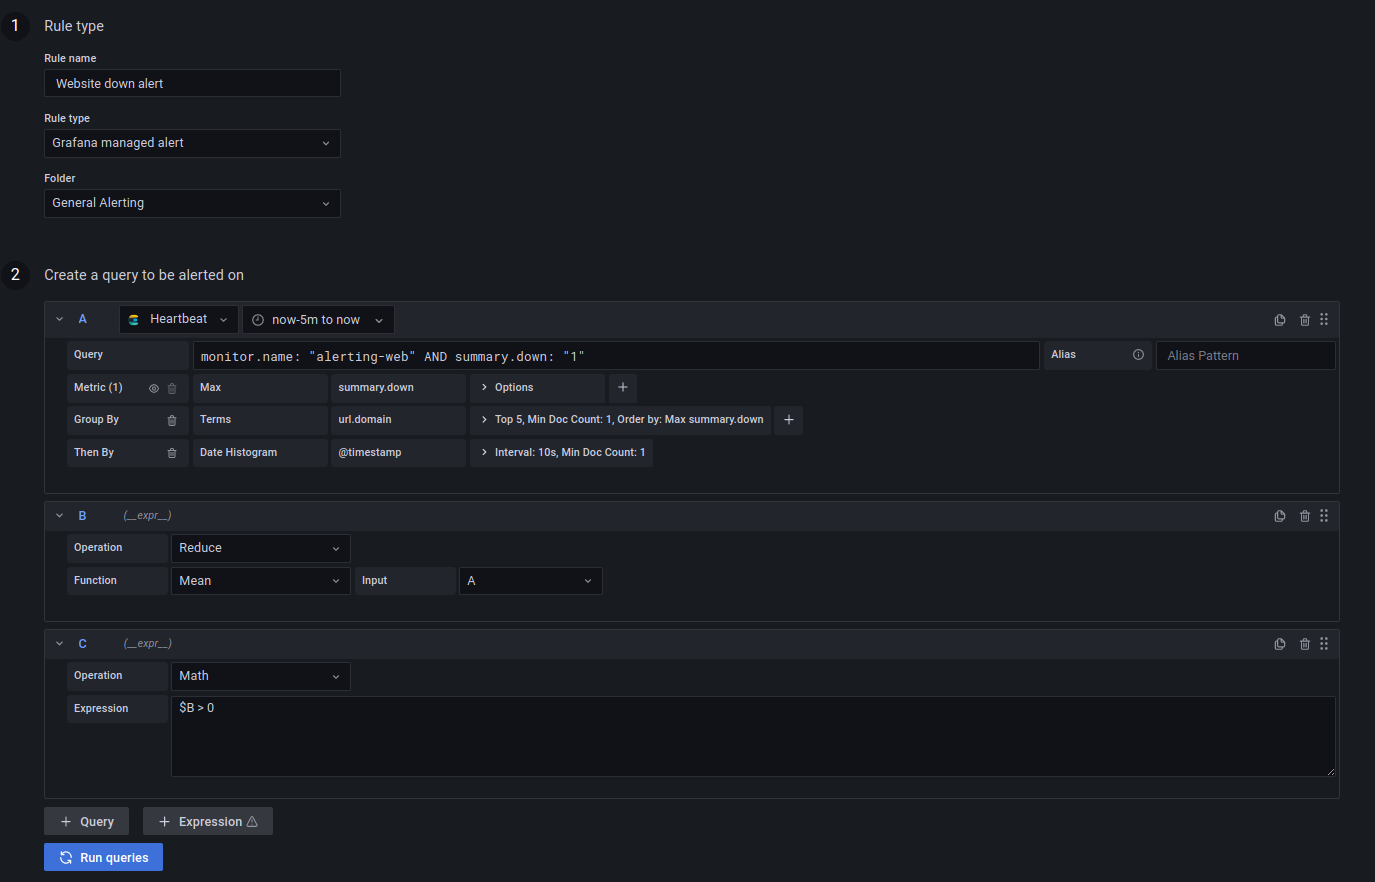Click Run queries
Screen dimensions: 1375x882
pyautogui.click(x=103, y=857)
